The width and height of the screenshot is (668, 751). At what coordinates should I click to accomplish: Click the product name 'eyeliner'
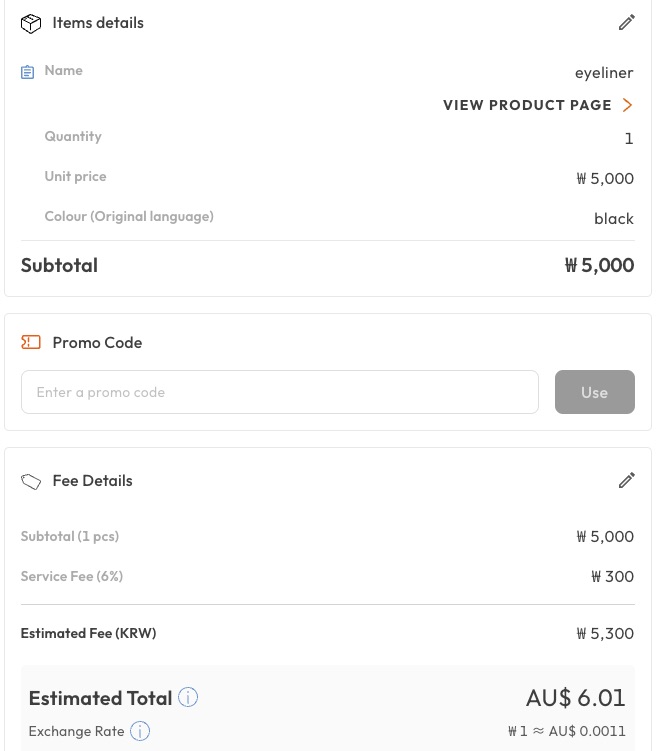pyautogui.click(x=604, y=72)
